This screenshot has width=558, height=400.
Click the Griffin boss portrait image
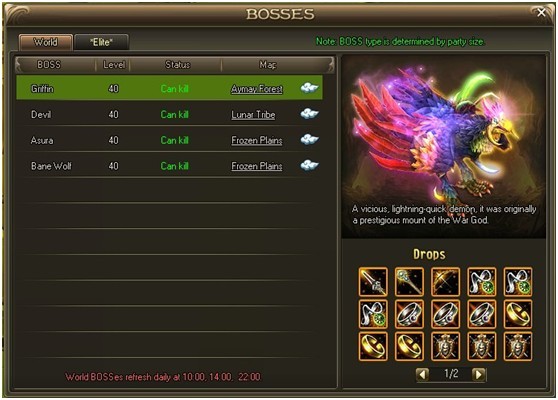443,147
